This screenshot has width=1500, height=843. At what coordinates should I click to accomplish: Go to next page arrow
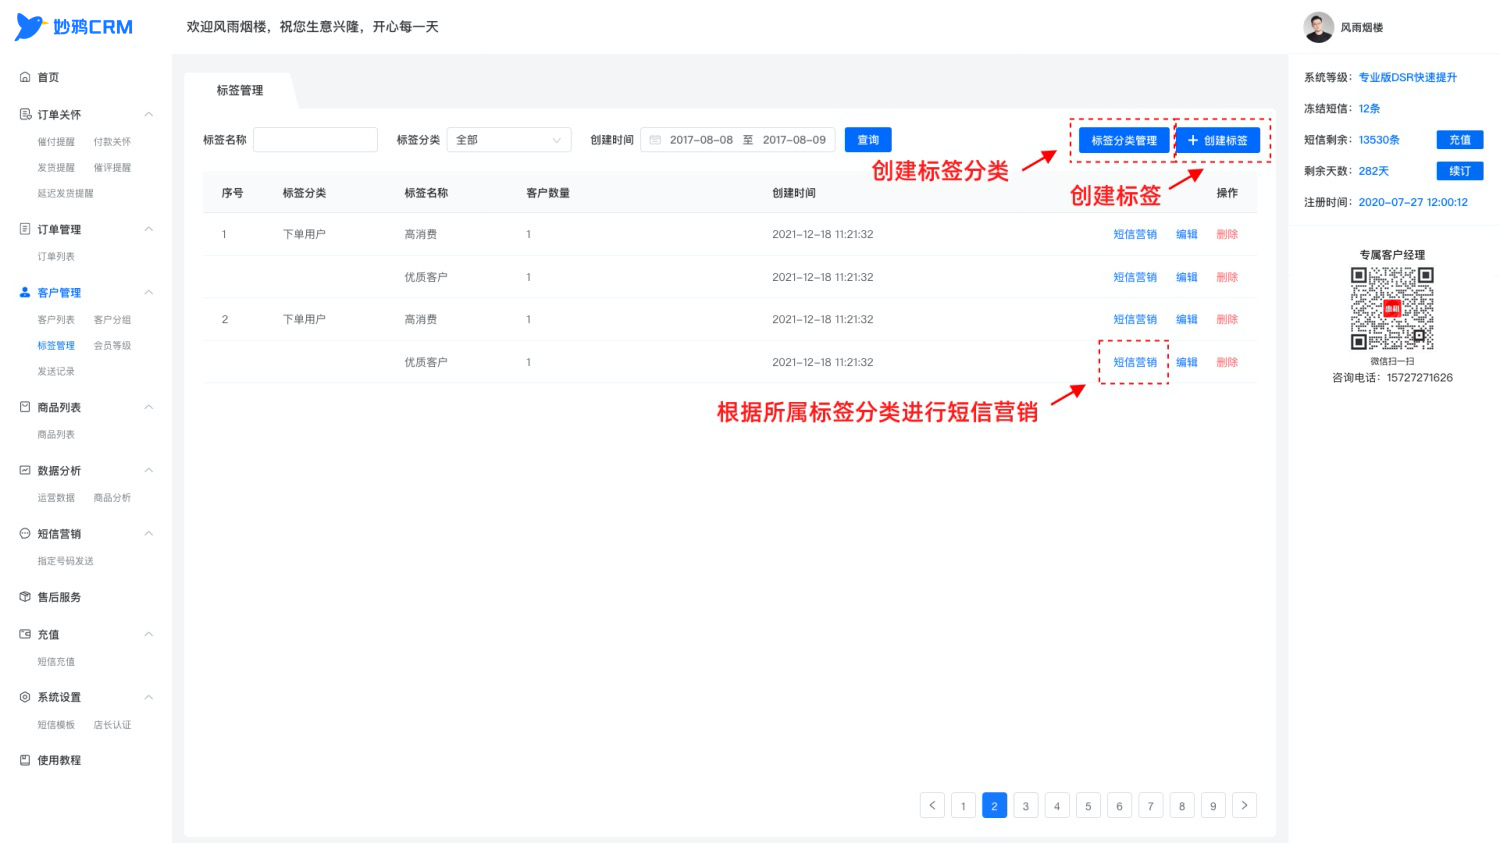click(x=1244, y=805)
